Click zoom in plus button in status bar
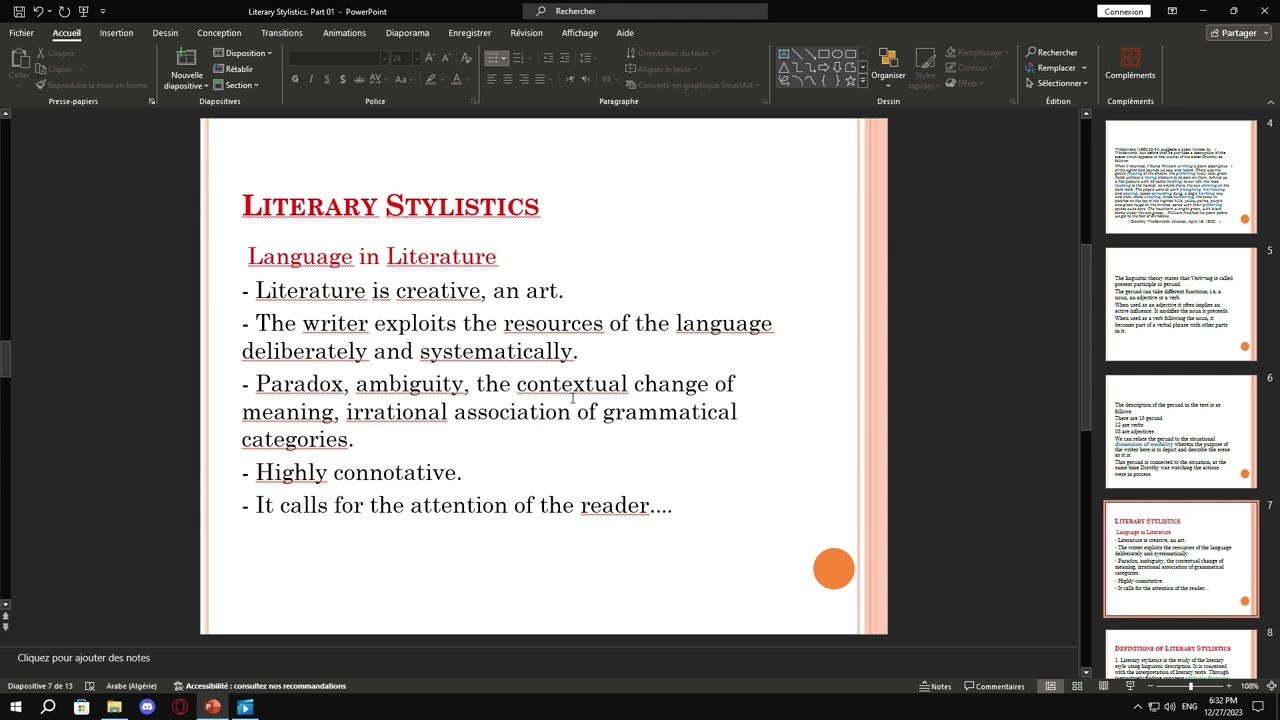The height and width of the screenshot is (720, 1280). point(1231,686)
